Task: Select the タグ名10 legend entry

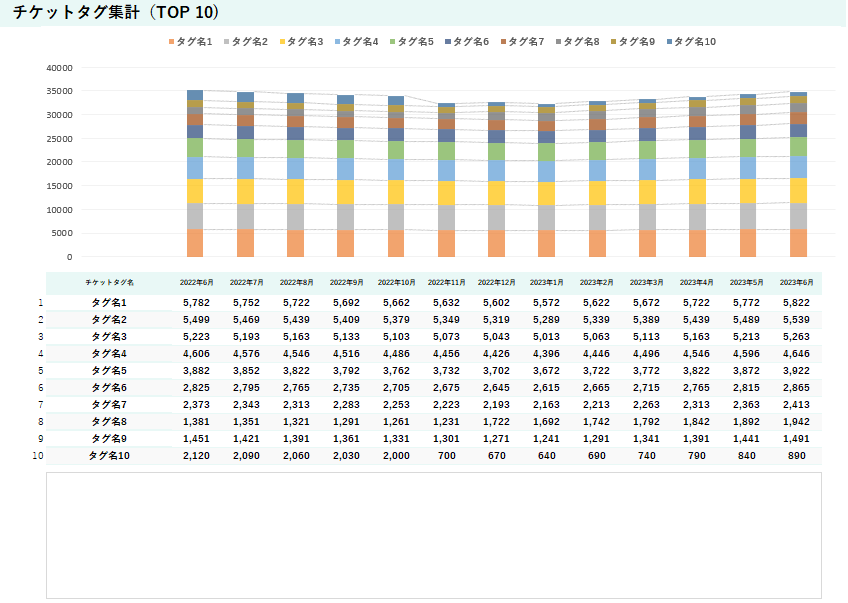Action: click(695, 42)
